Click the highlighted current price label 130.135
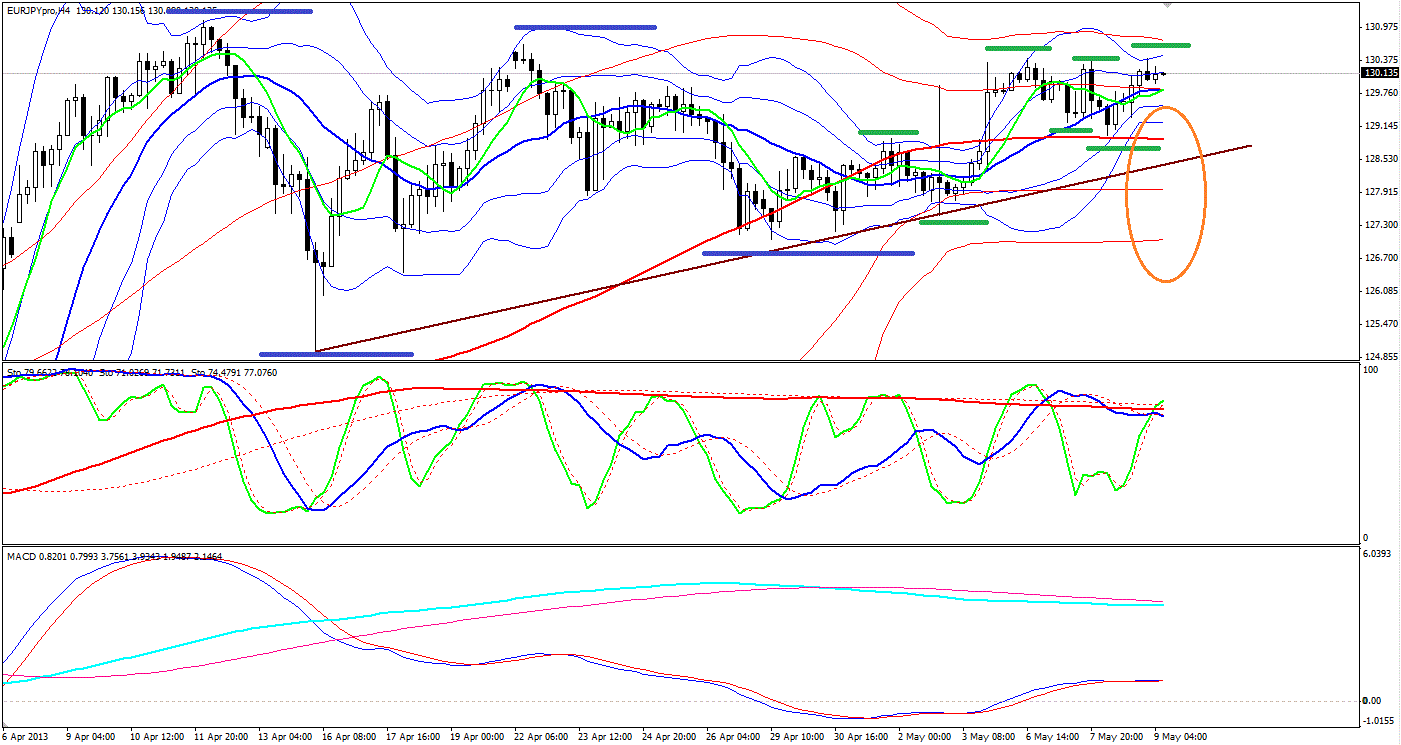 [1380, 73]
